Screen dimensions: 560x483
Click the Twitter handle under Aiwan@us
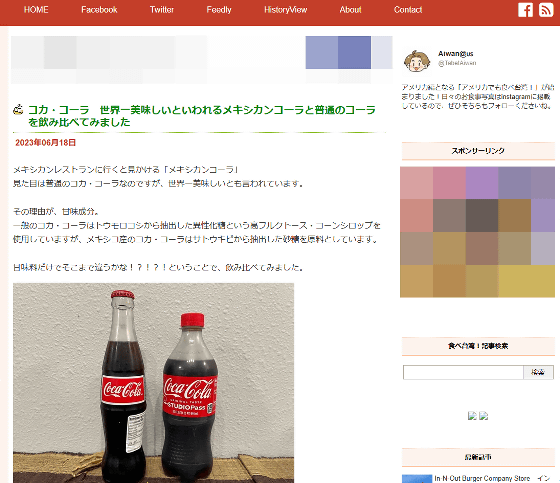[457, 63]
